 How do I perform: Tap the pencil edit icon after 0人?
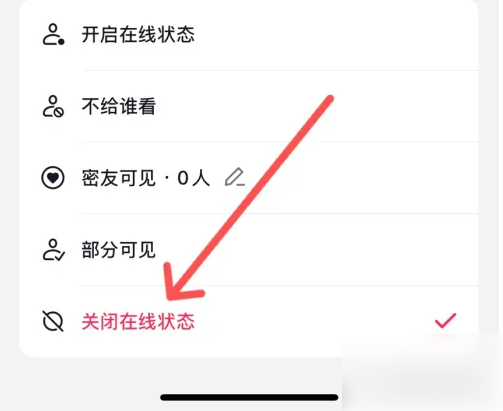point(235,178)
